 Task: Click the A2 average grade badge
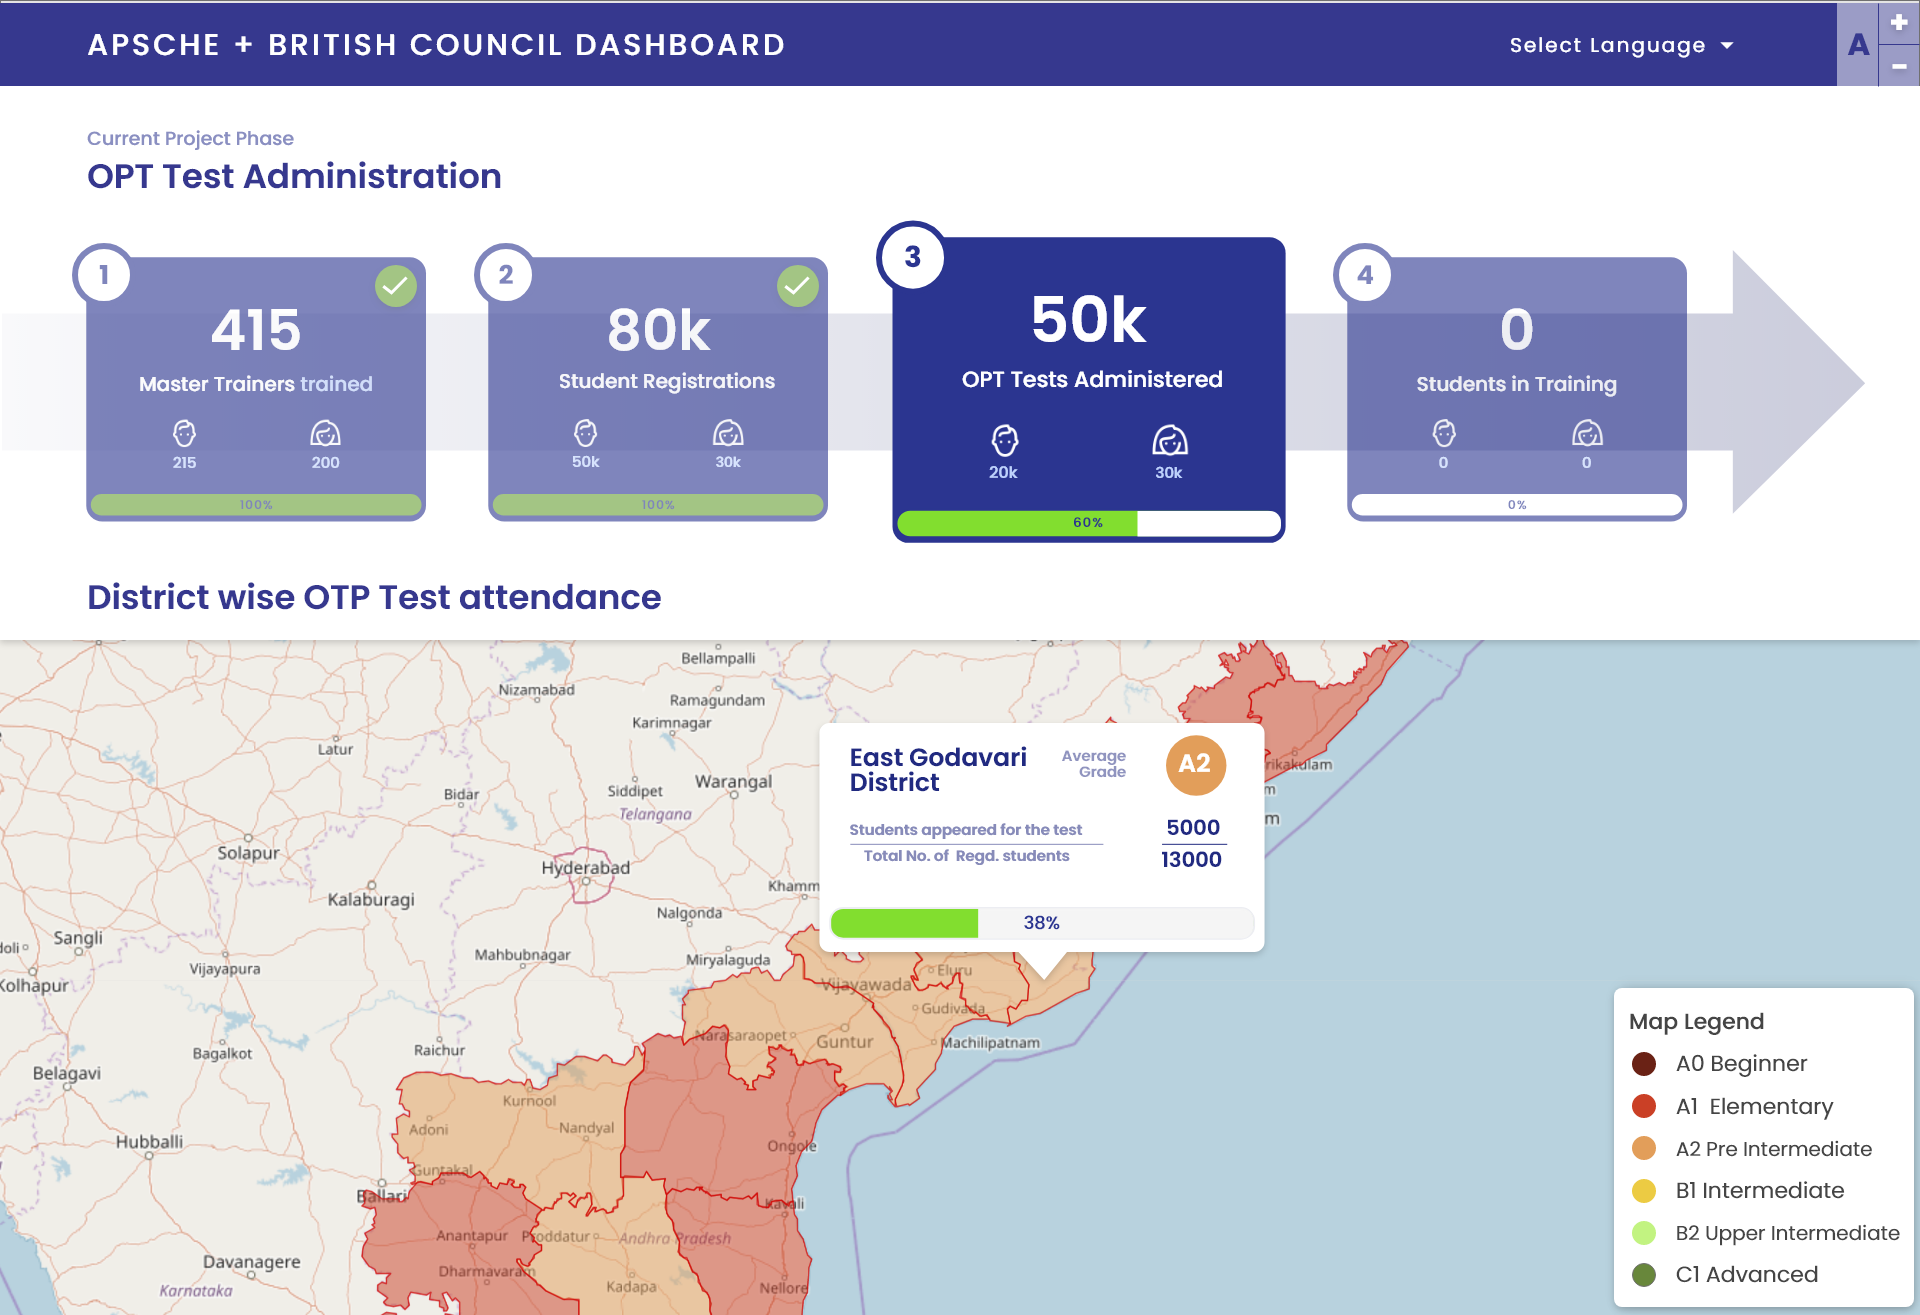click(x=1195, y=765)
